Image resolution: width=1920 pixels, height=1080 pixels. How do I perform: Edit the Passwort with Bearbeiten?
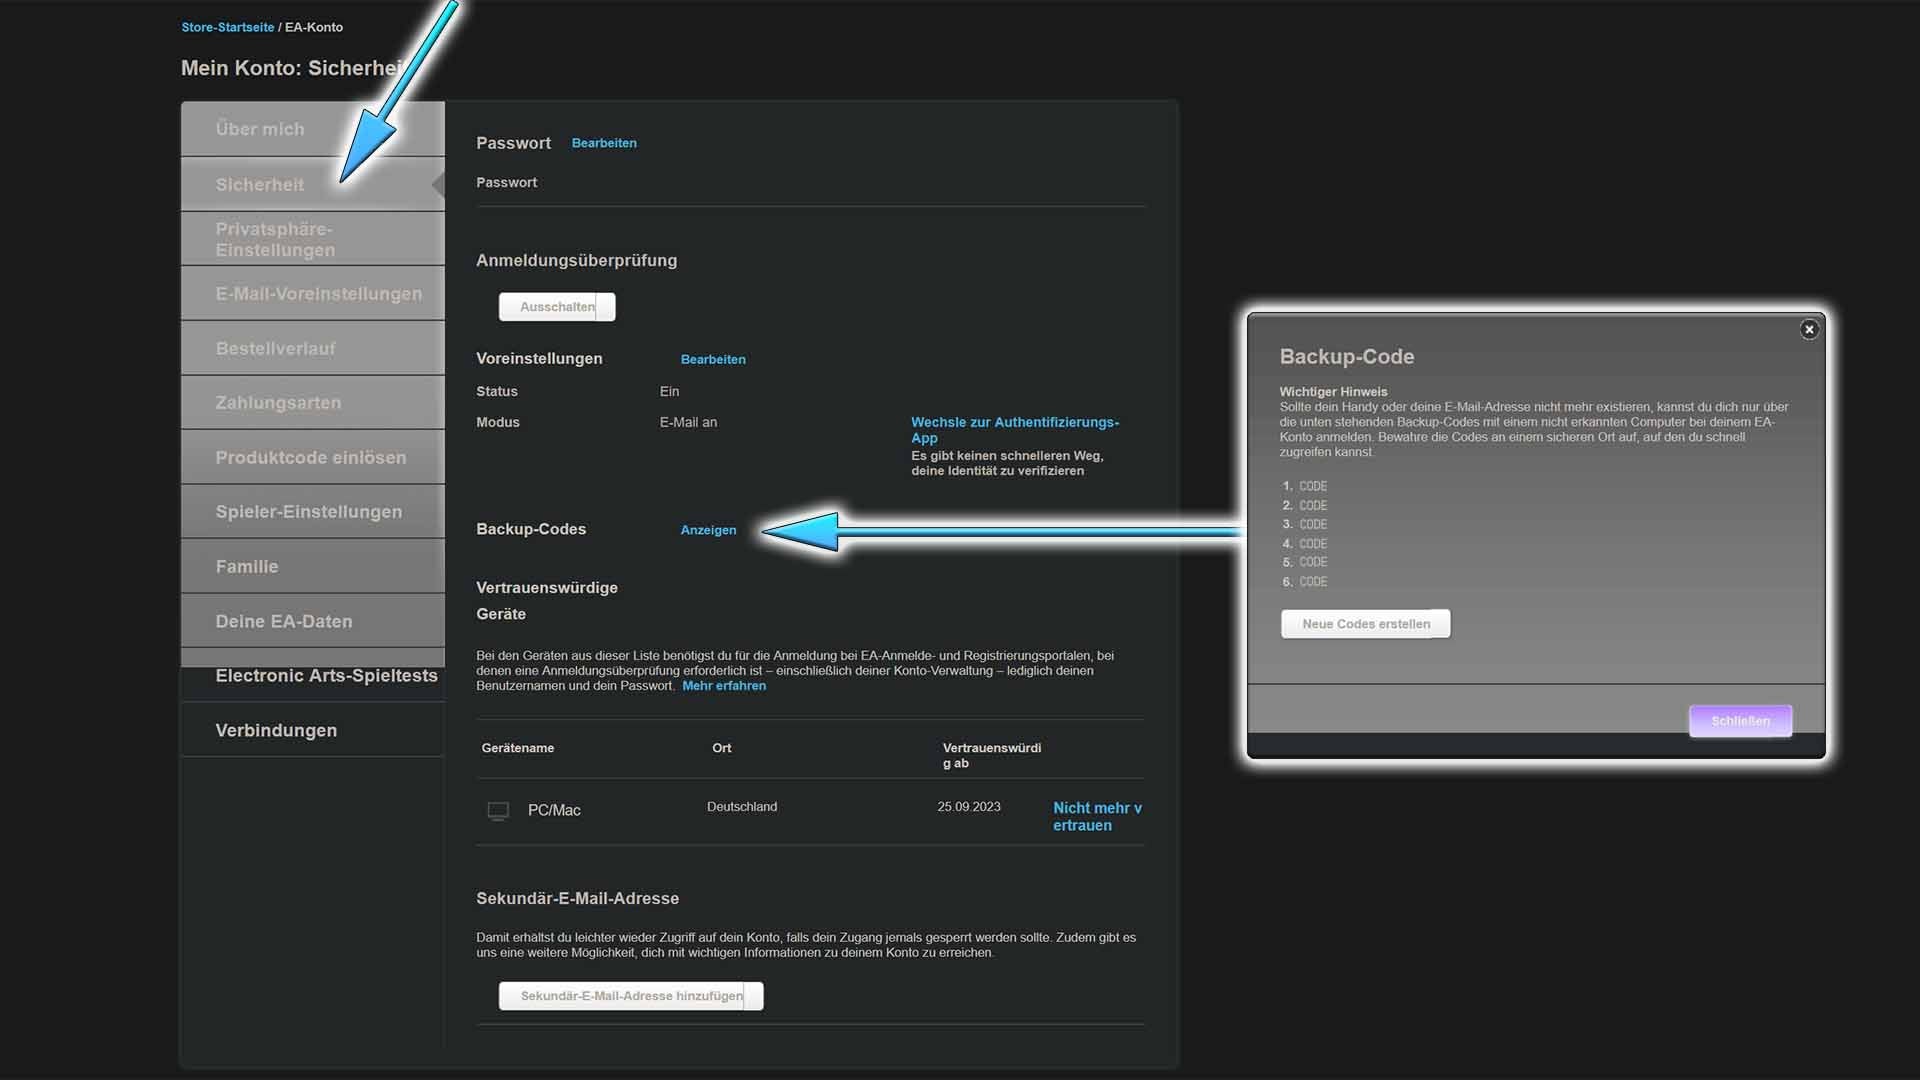[604, 143]
